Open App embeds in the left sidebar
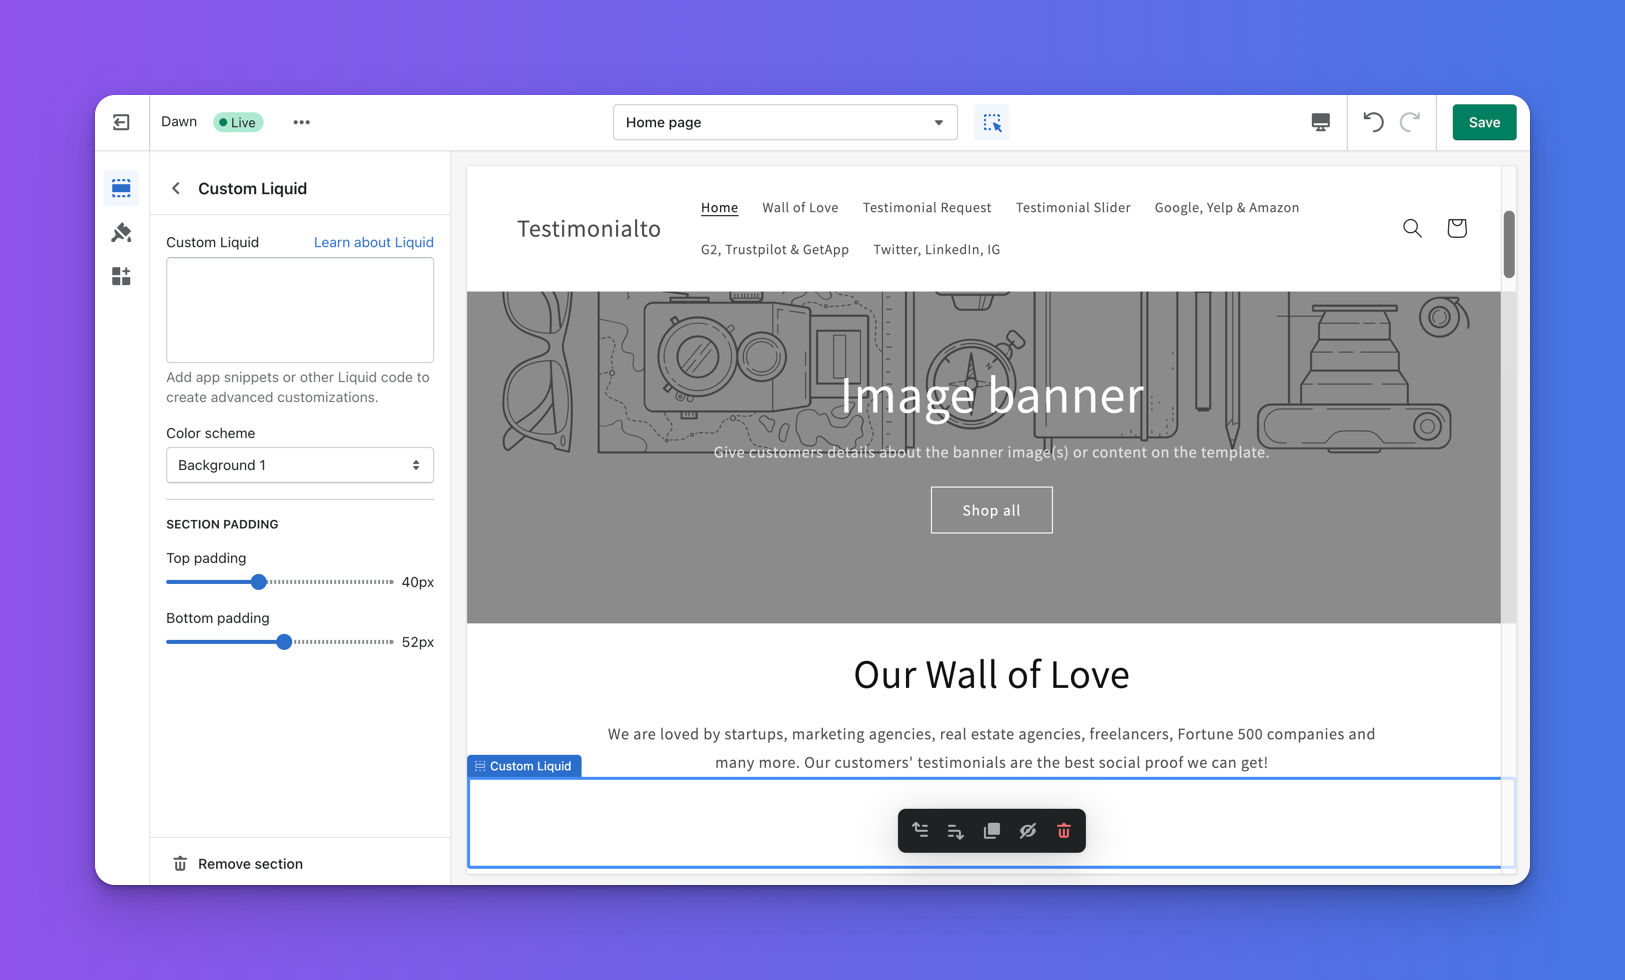This screenshot has height=980, width=1625. tap(121, 277)
